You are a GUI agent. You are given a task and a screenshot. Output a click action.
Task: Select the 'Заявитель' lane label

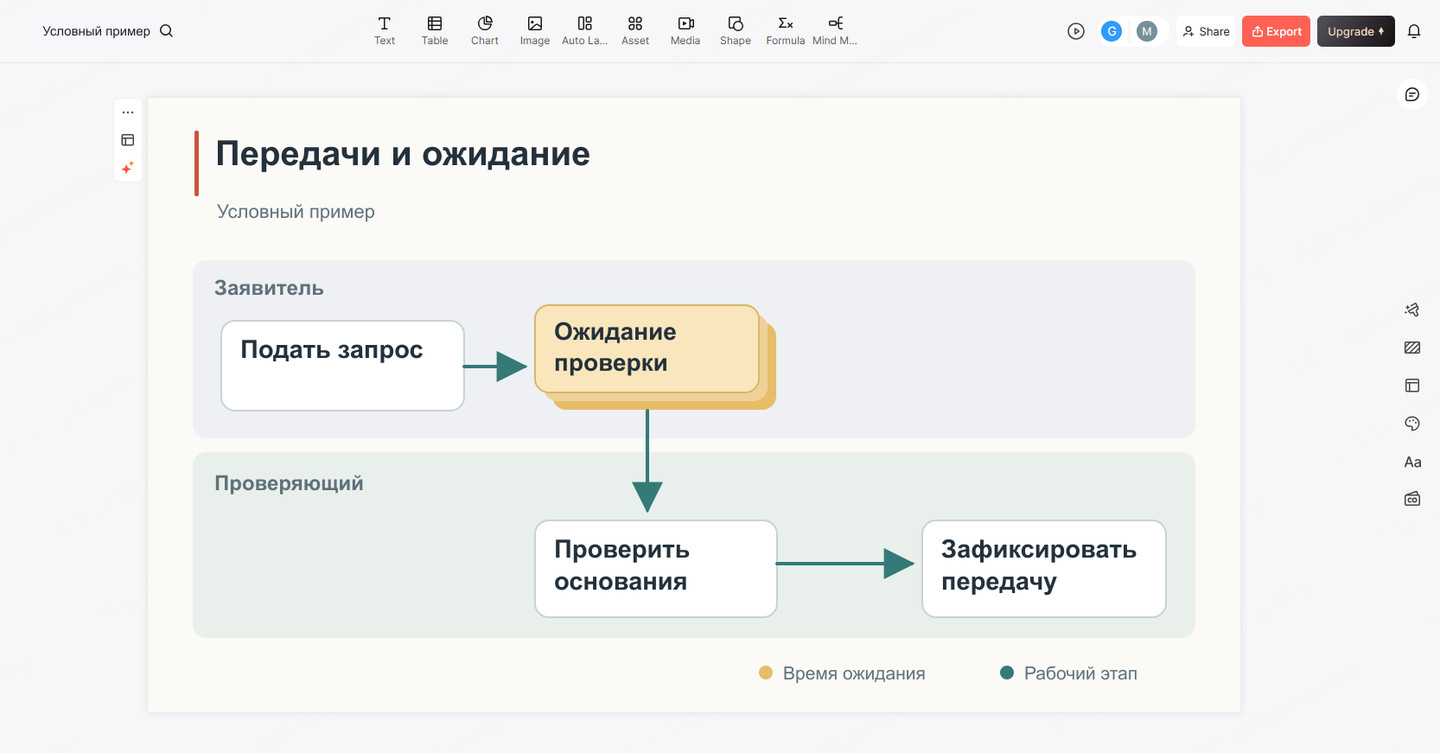pyautogui.click(x=269, y=288)
